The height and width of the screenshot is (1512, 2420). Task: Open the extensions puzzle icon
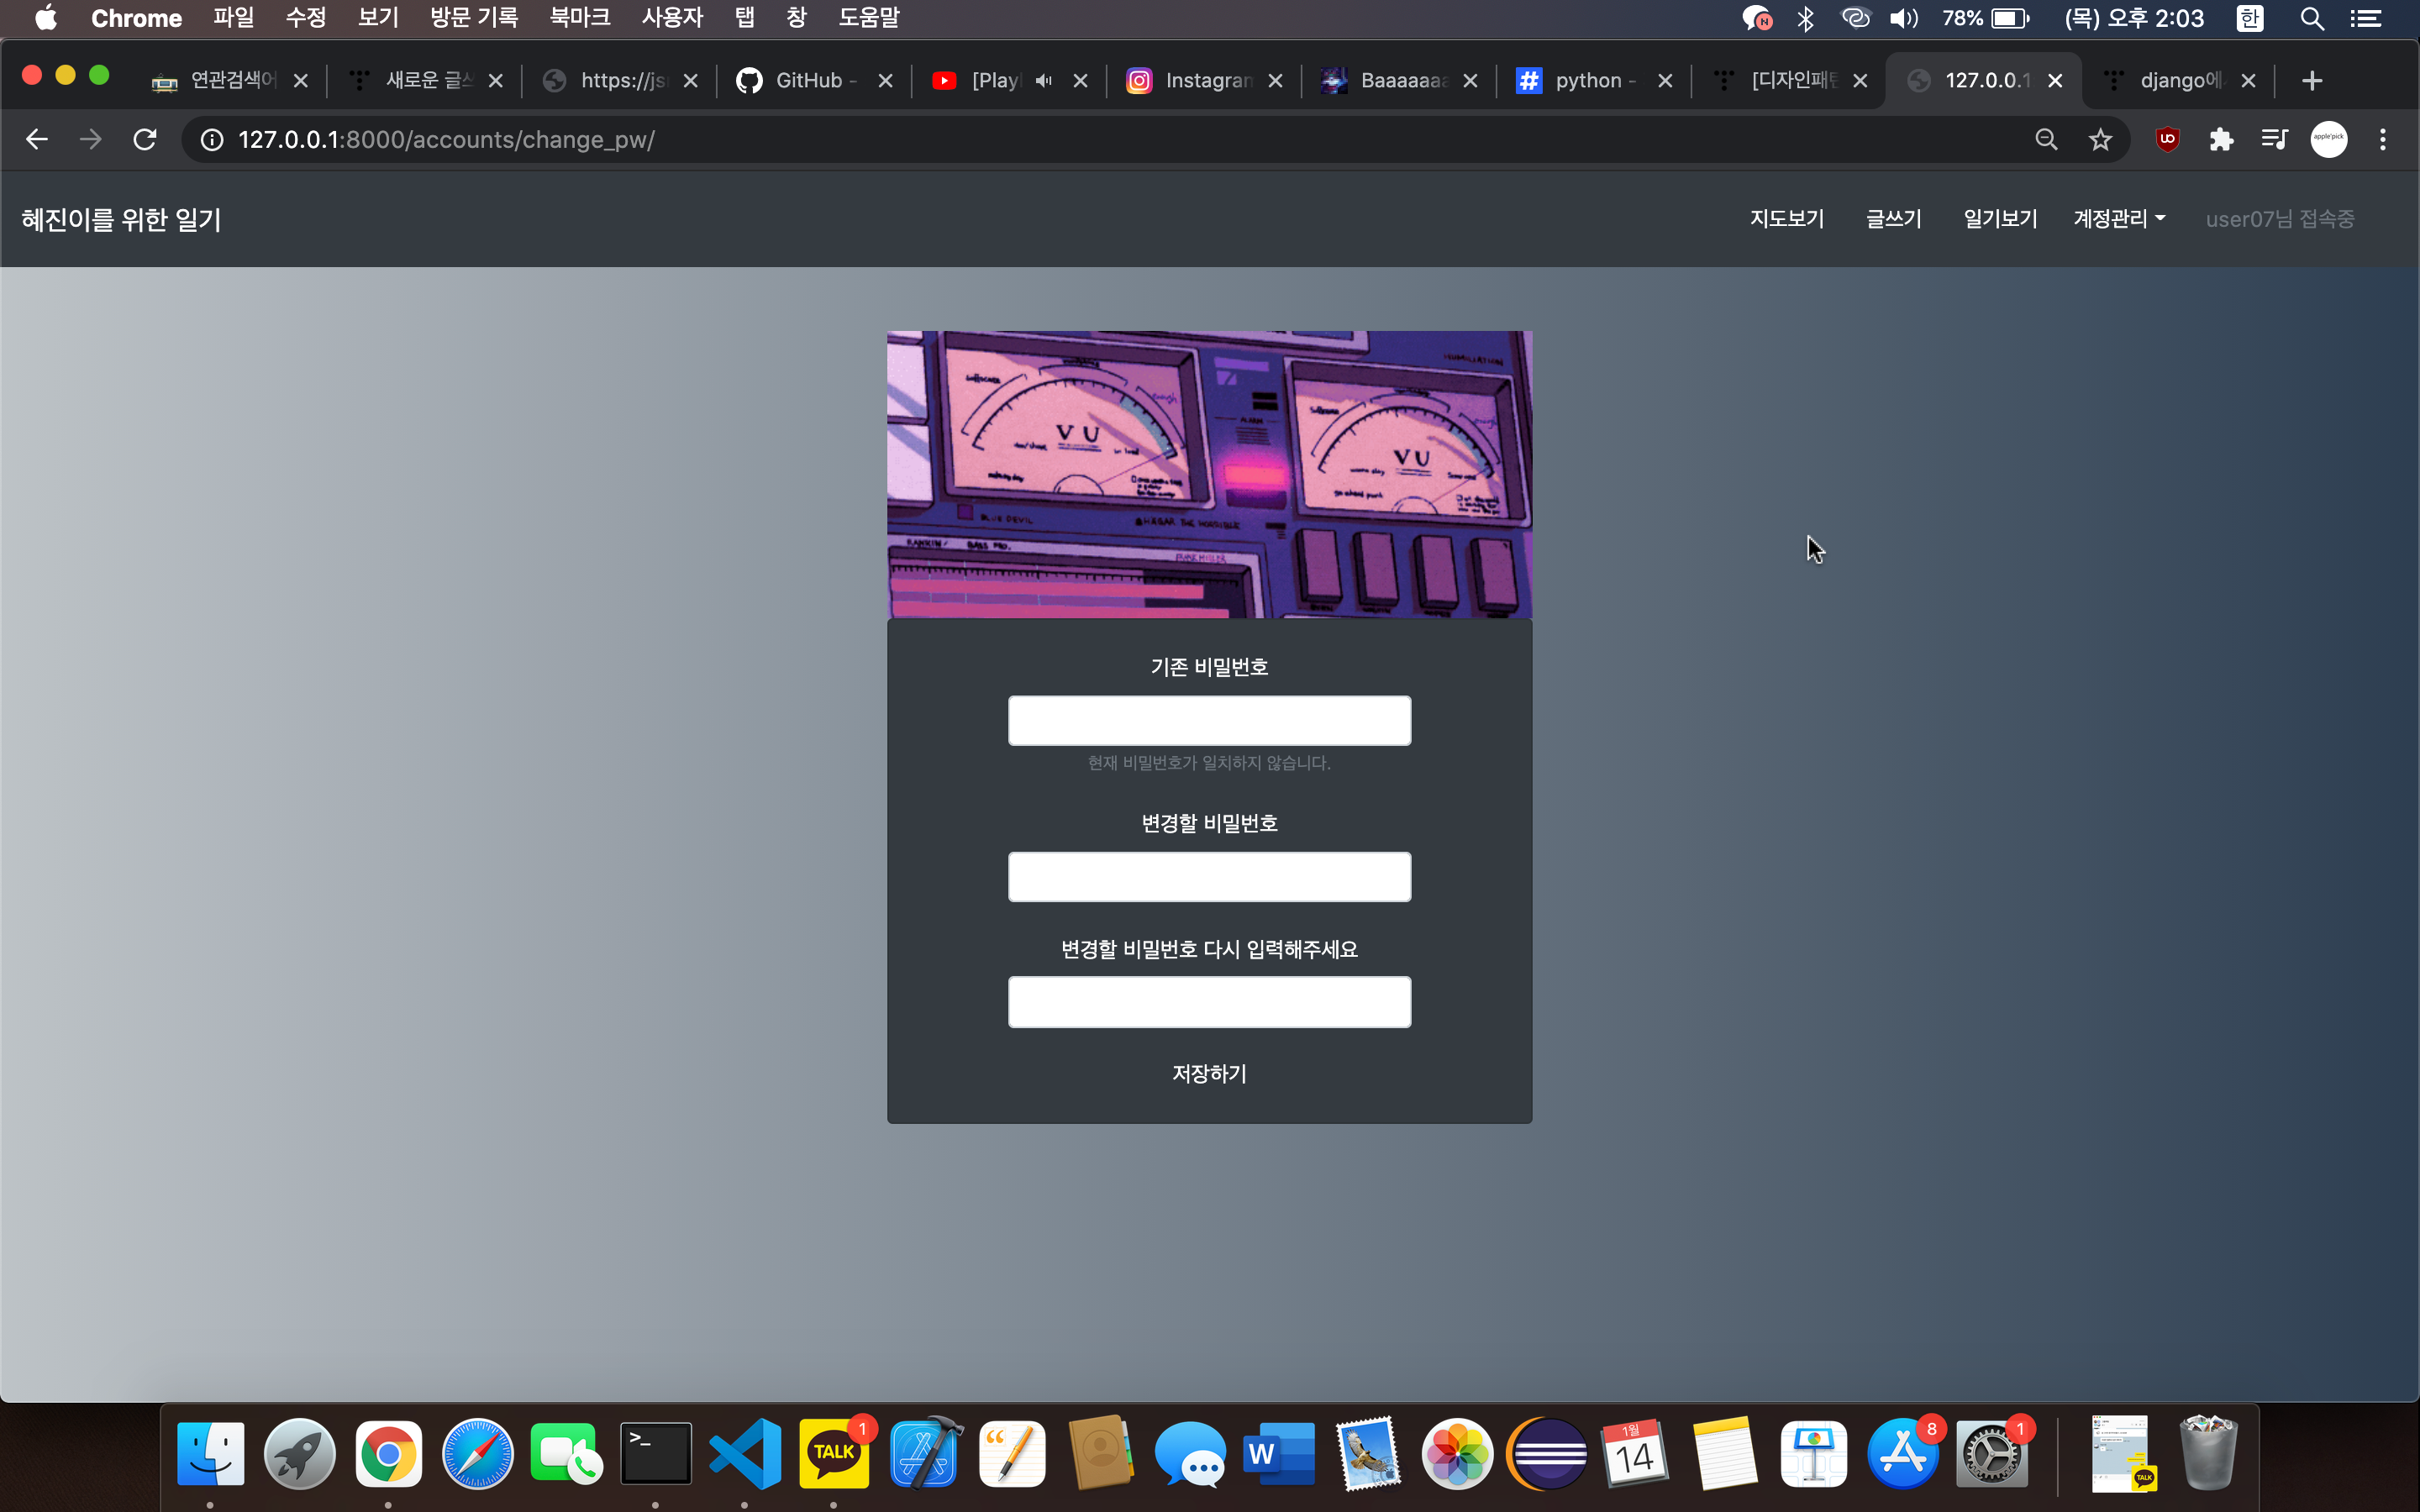tap(2221, 139)
